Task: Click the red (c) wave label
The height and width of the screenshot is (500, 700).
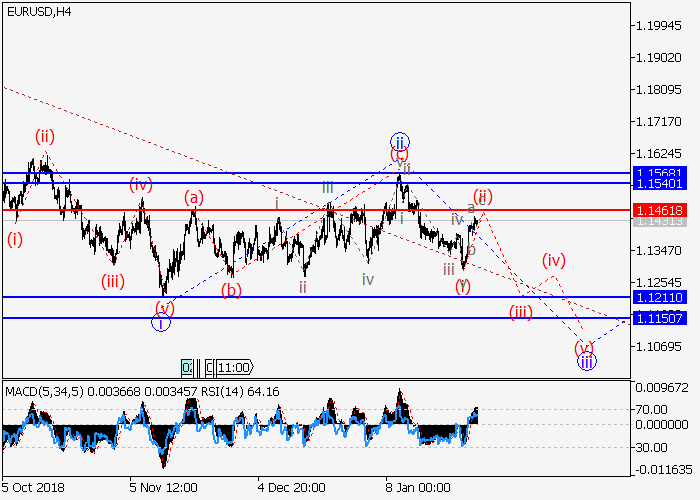Action: (400, 155)
